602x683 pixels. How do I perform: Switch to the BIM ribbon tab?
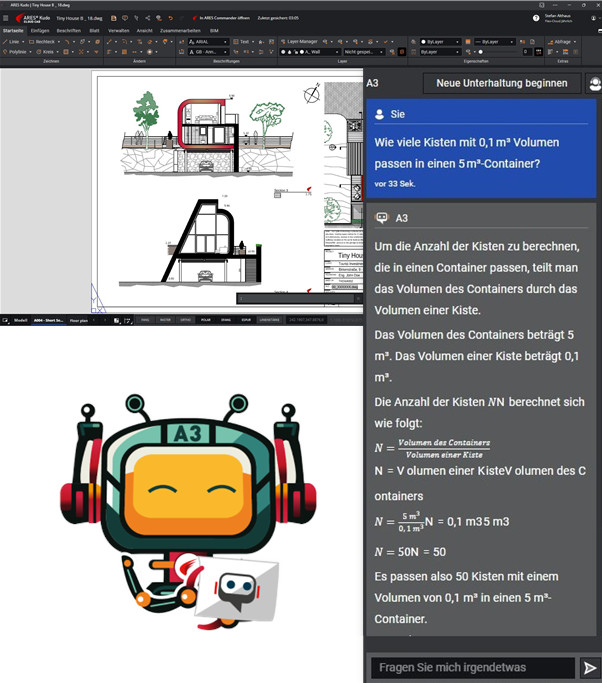214,31
